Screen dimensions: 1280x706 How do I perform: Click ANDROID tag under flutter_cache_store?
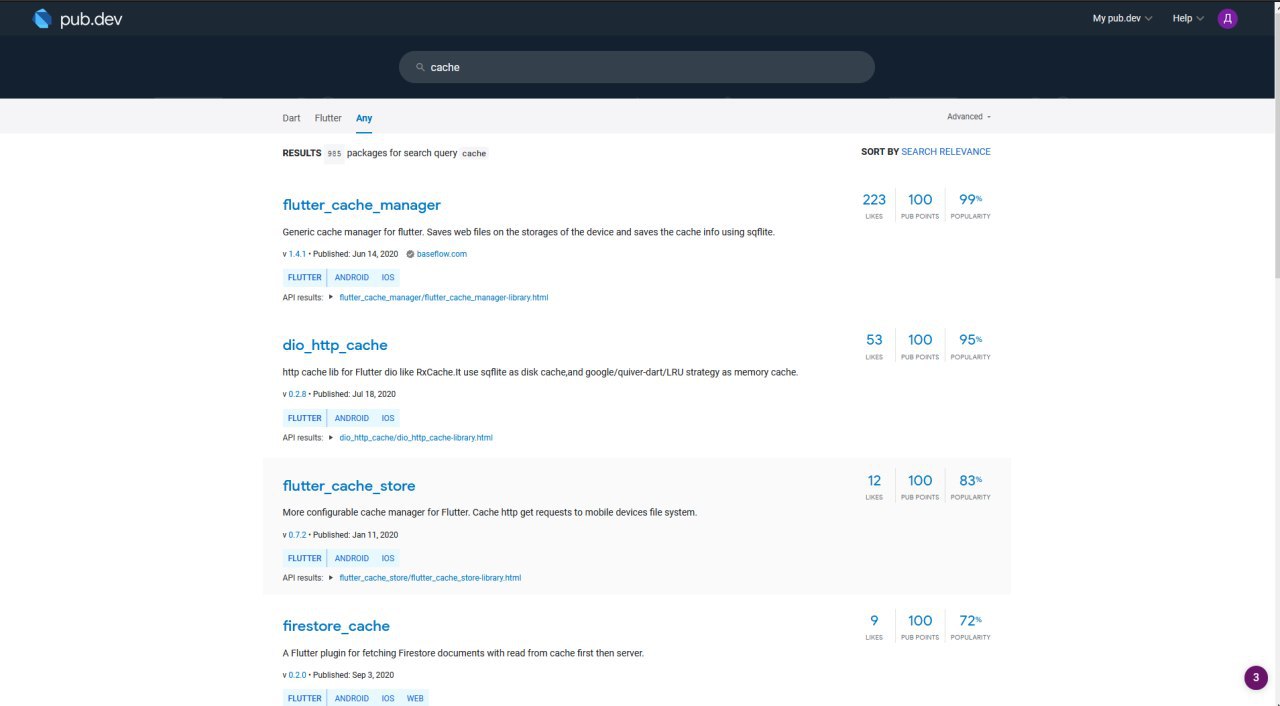(352, 558)
